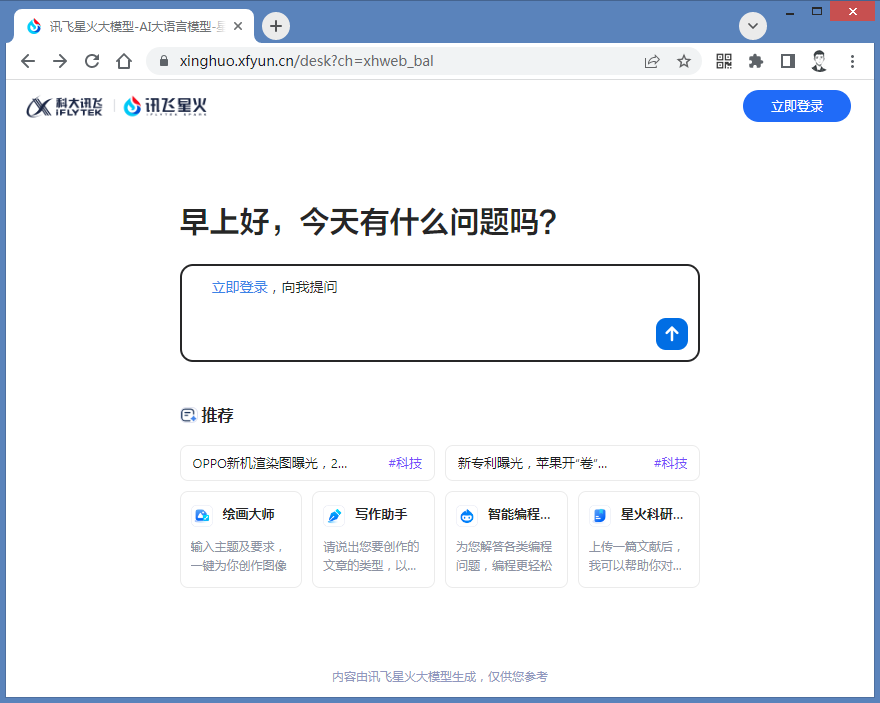Open the browser extensions puzzle icon
The width and height of the screenshot is (880, 703).
756,61
